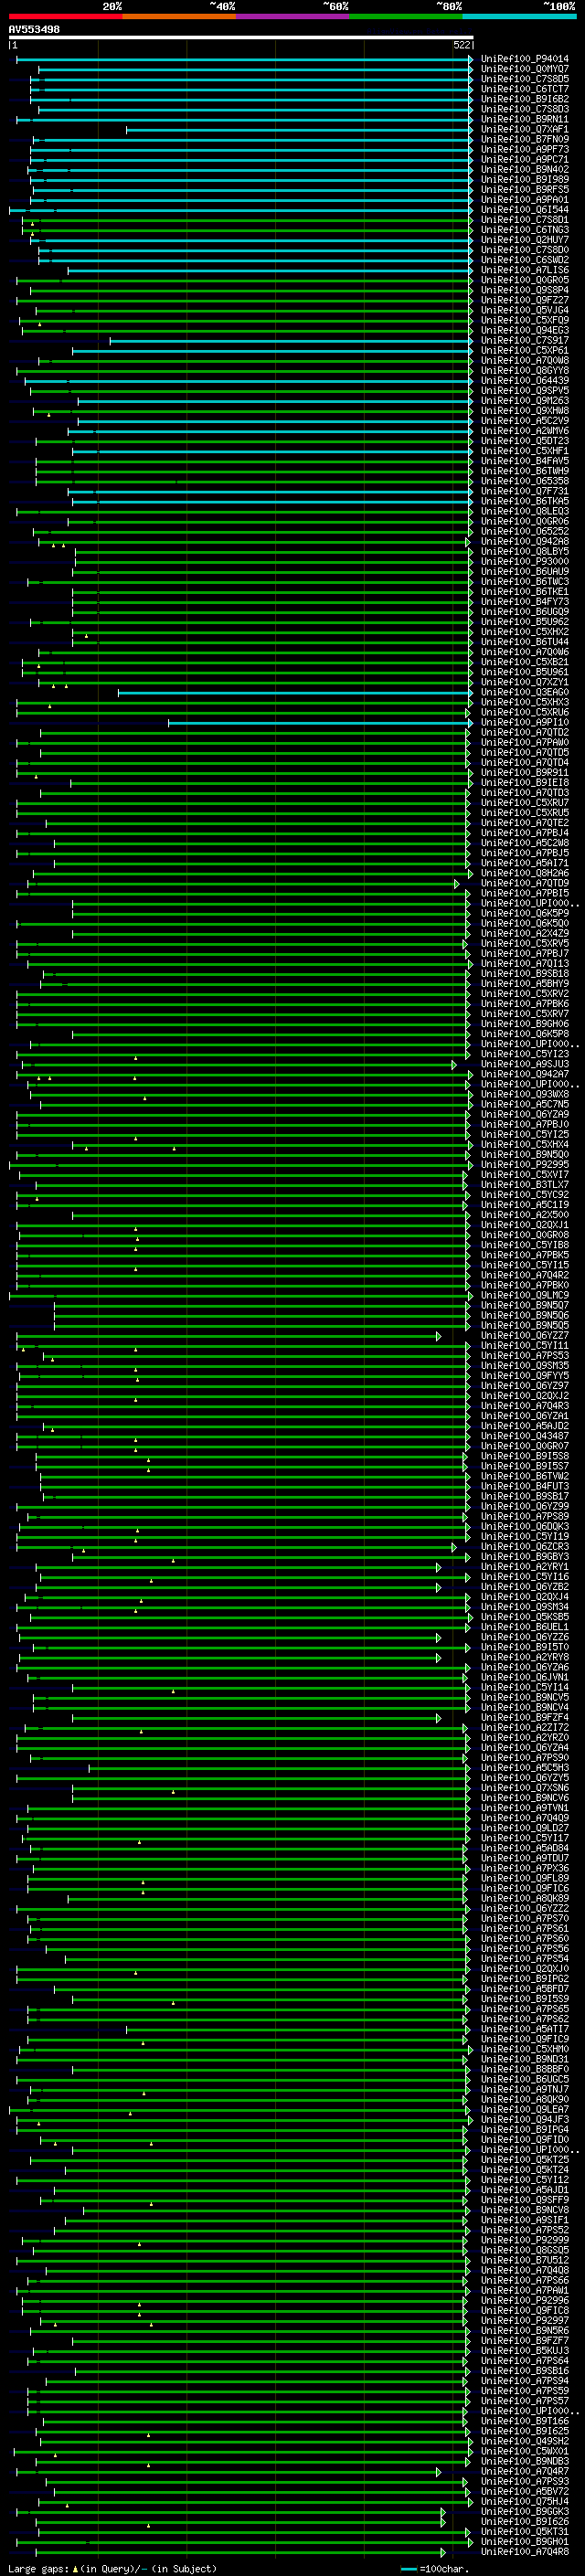Select the label UniRef100_B9RFS5
The width and height of the screenshot is (585, 2576).
[524, 189]
